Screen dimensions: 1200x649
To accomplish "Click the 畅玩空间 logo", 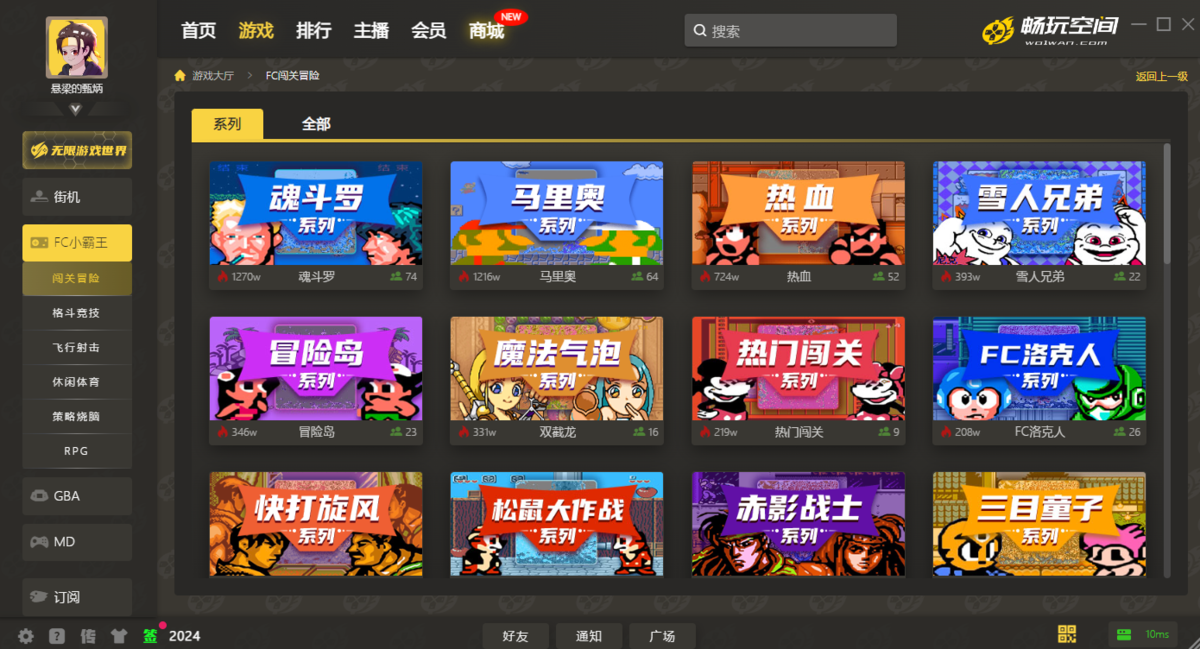I will 1050,30.
